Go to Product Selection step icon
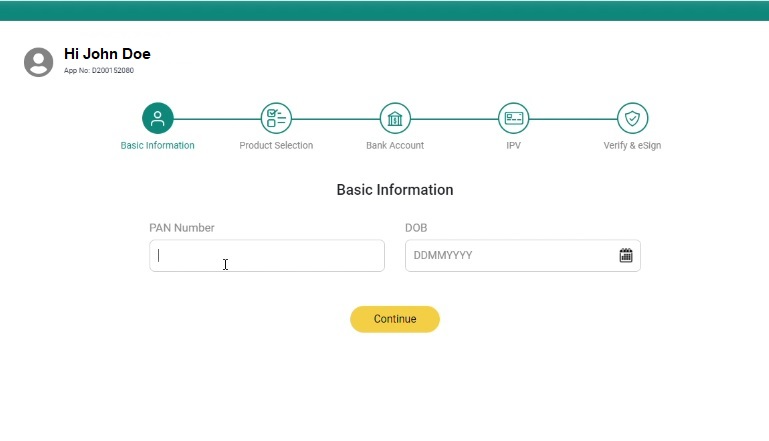The width and height of the screenshot is (769, 441). pyautogui.click(x=276, y=118)
